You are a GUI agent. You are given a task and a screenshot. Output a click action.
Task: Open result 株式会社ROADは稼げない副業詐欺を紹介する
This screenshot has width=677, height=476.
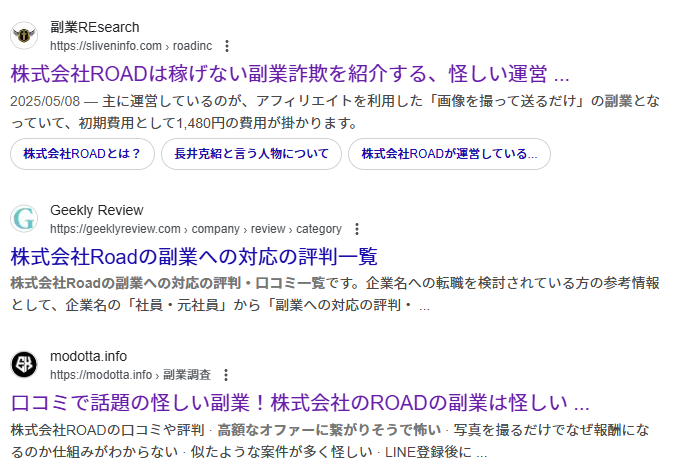click(x=290, y=73)
